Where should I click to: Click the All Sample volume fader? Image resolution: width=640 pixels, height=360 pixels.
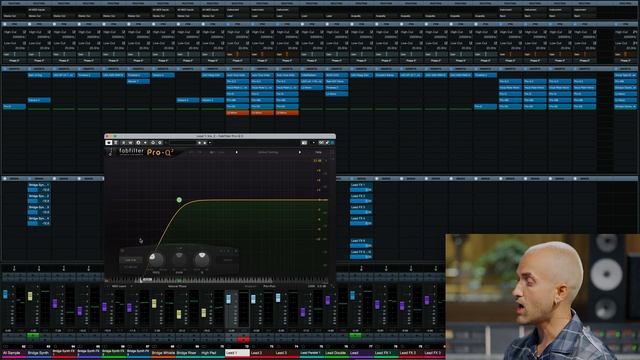coord(5,294)
